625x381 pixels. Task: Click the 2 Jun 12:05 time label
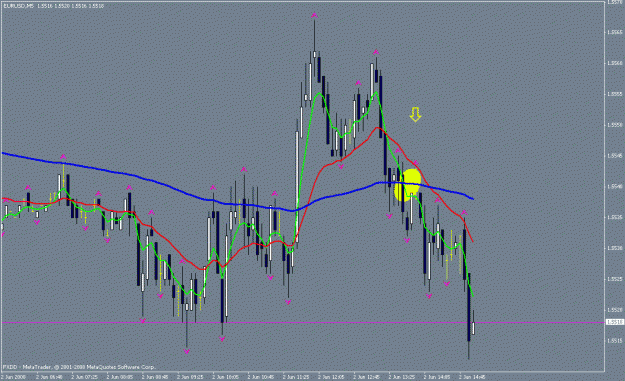(332, 377)
